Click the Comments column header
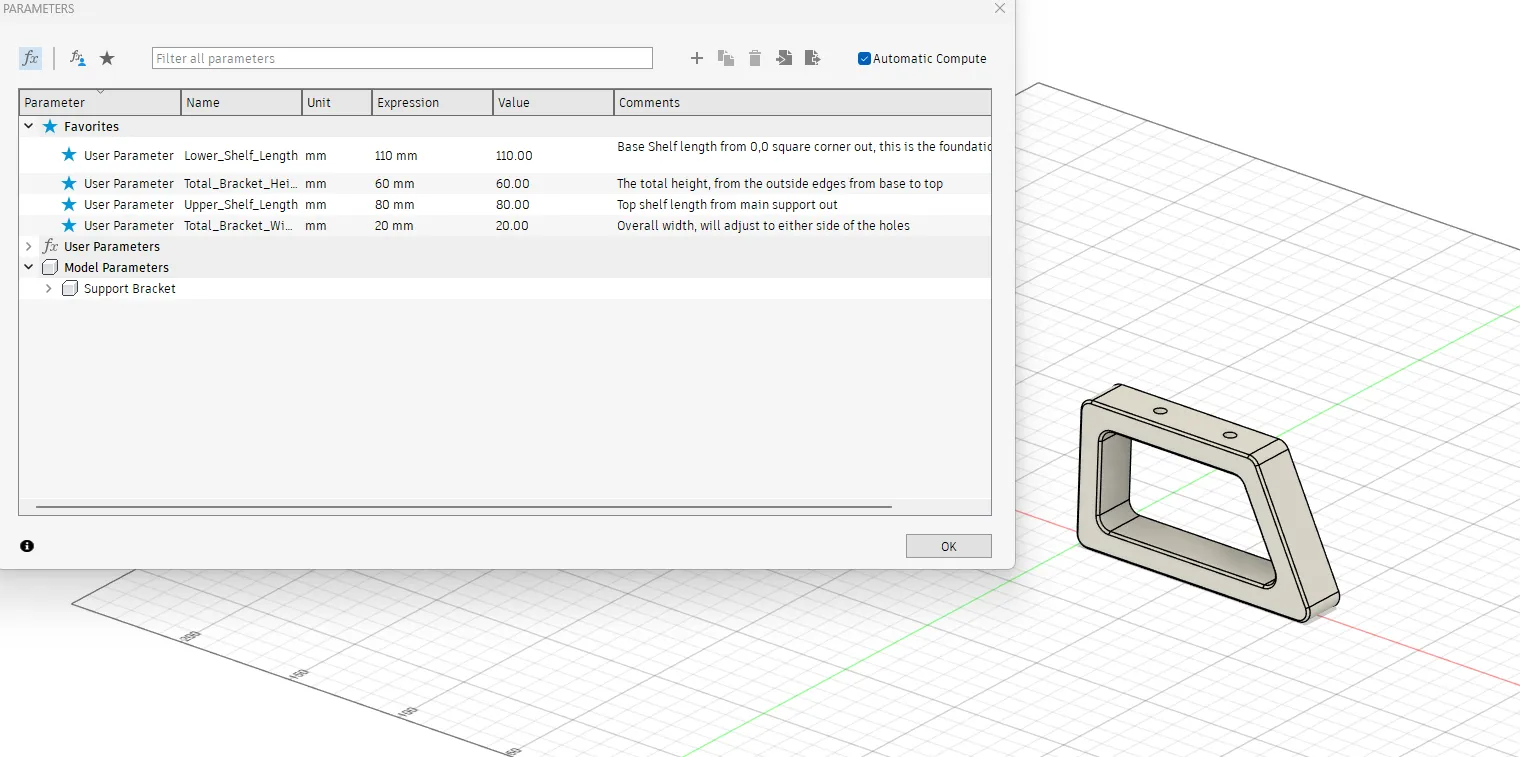Screen dimensions: 1520x757 click(x=803, y=102)
